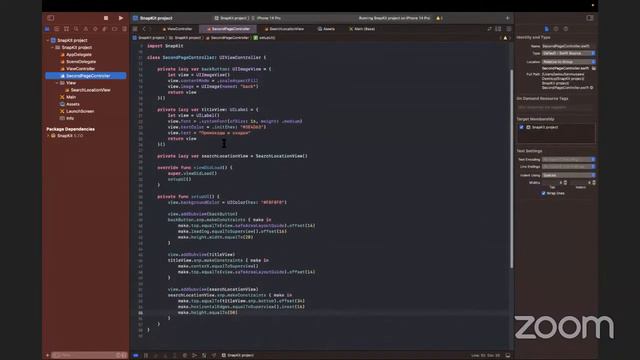
Task: Collapse the View group
Action: point(57,83)
